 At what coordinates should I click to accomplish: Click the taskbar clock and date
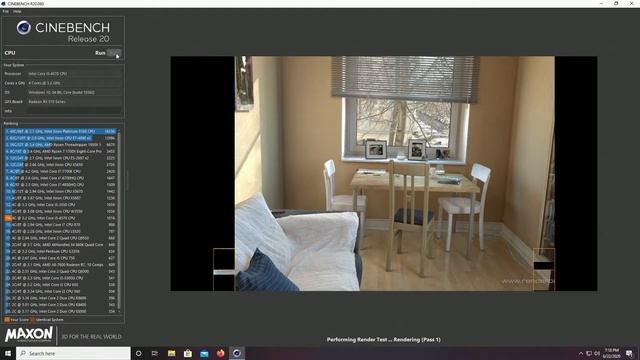(x=611, y=353)
